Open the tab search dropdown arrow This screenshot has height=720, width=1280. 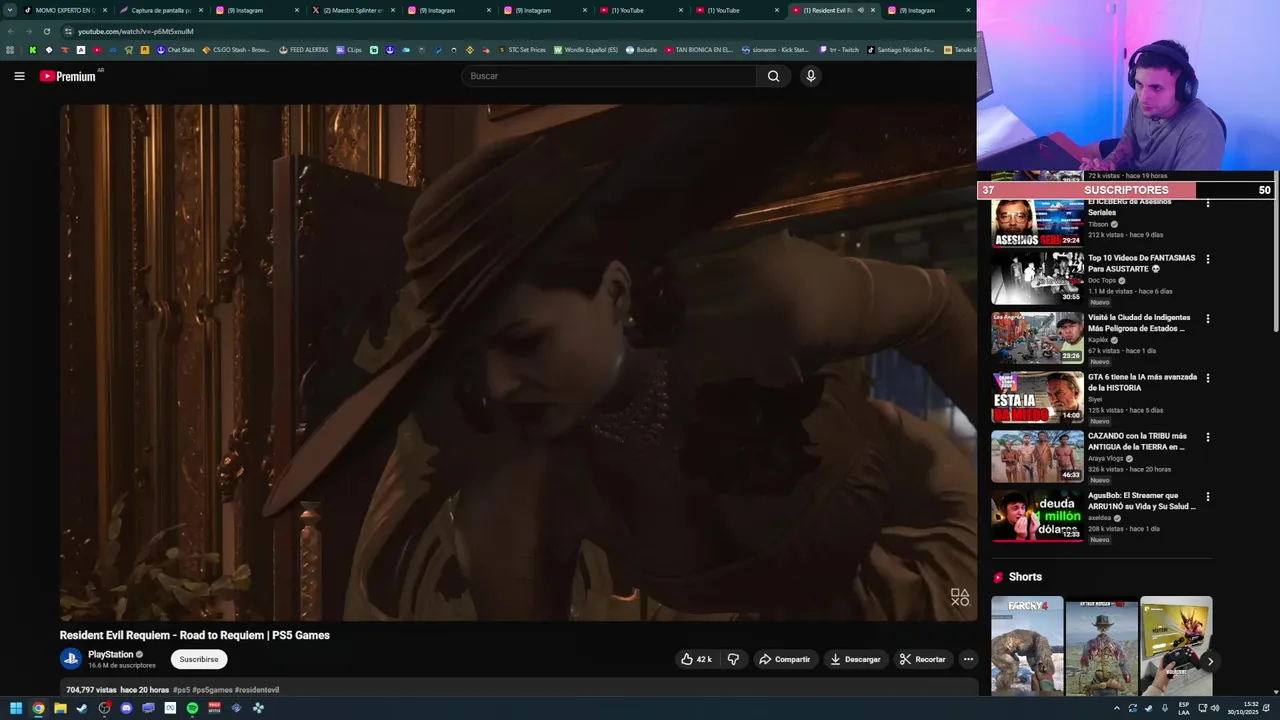pos(9,10)
